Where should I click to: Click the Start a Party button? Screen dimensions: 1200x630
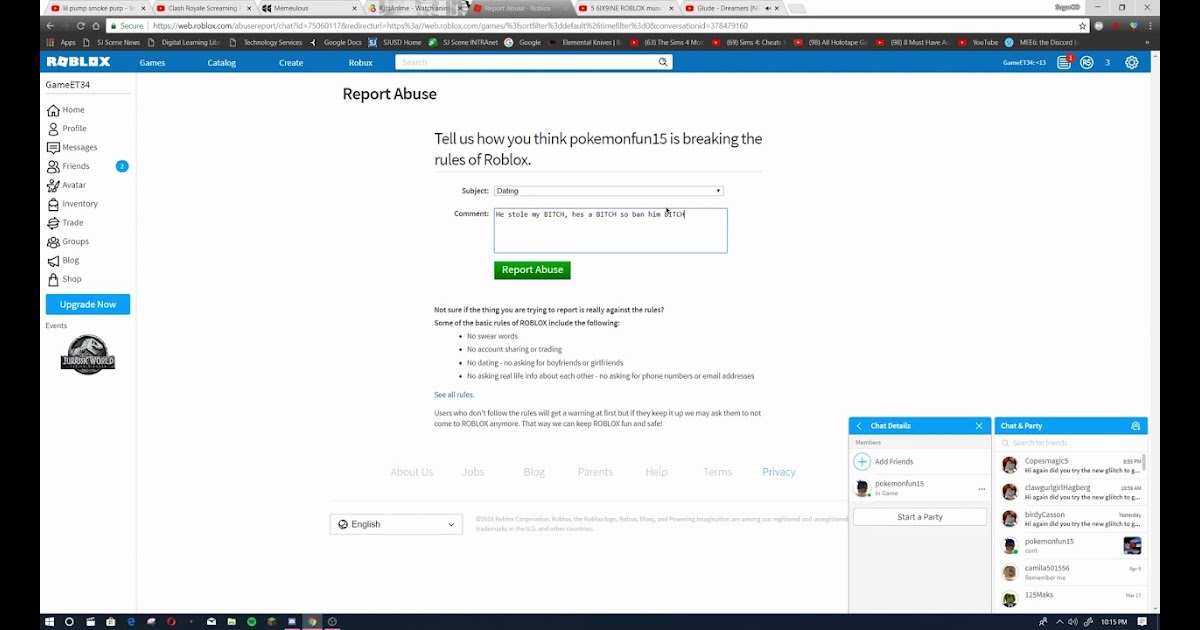(x=920, y=517)
